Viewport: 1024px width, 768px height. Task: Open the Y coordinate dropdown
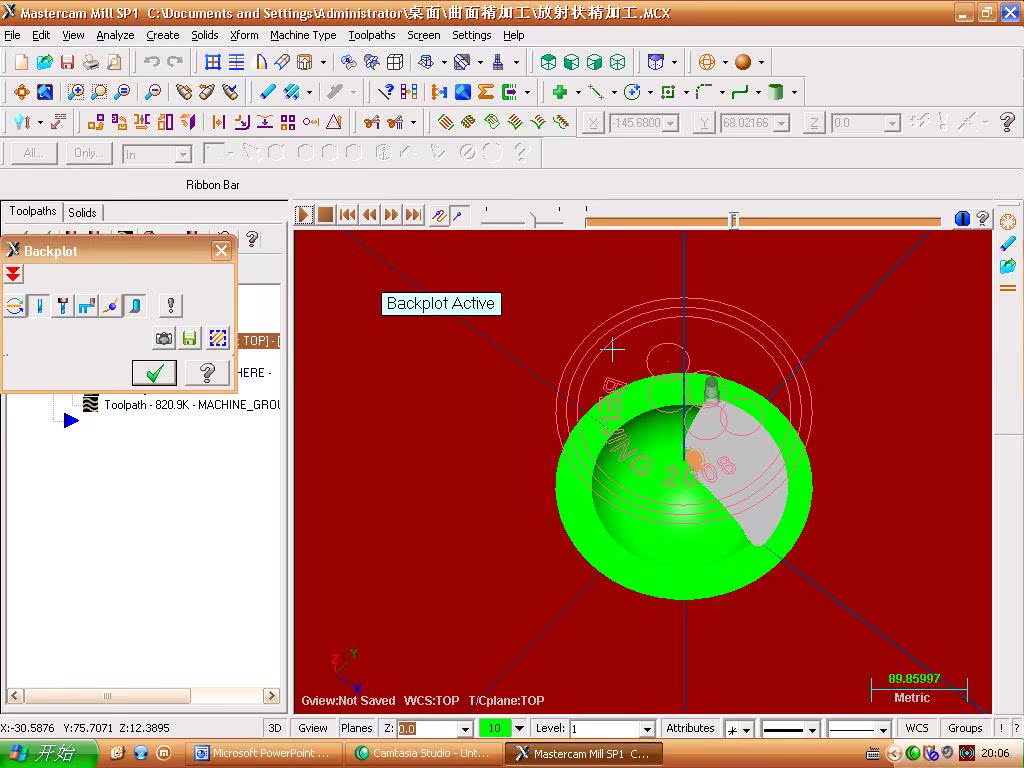[782, 123]
